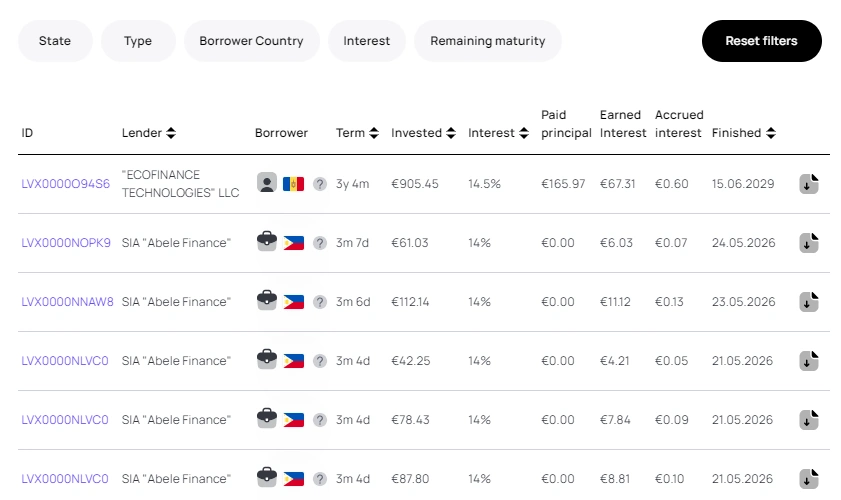Download document for loan LVX0000NNAW8
The image size is (841, 500).
809,302
